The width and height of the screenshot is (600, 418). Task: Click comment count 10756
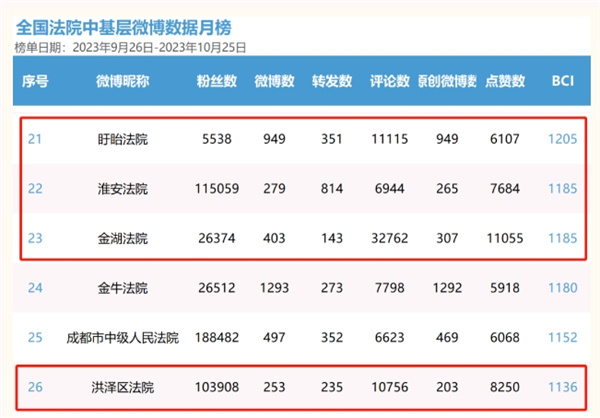pyautogui.click(x=390, y=387)
